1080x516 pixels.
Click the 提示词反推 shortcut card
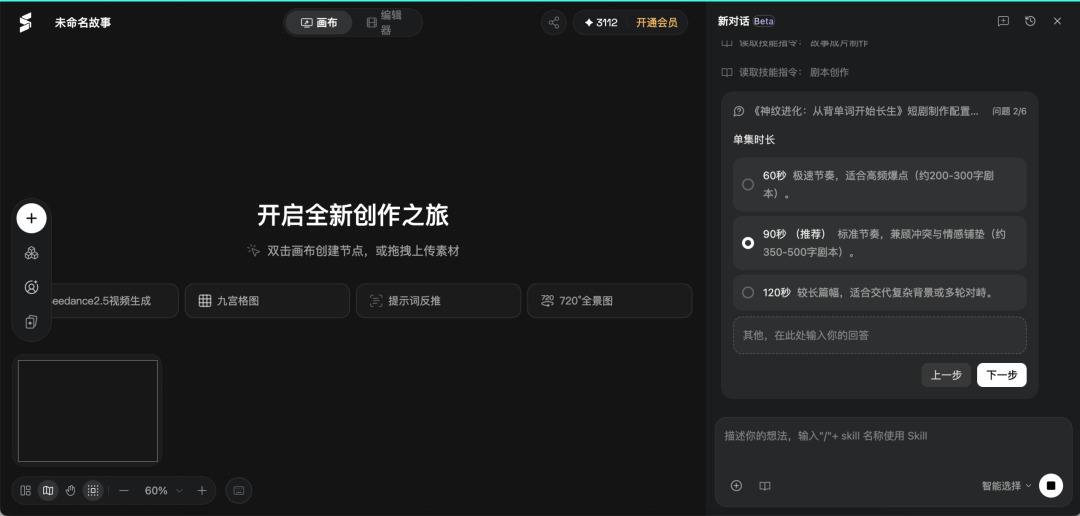pyautogui.click(x=438, y=301)
